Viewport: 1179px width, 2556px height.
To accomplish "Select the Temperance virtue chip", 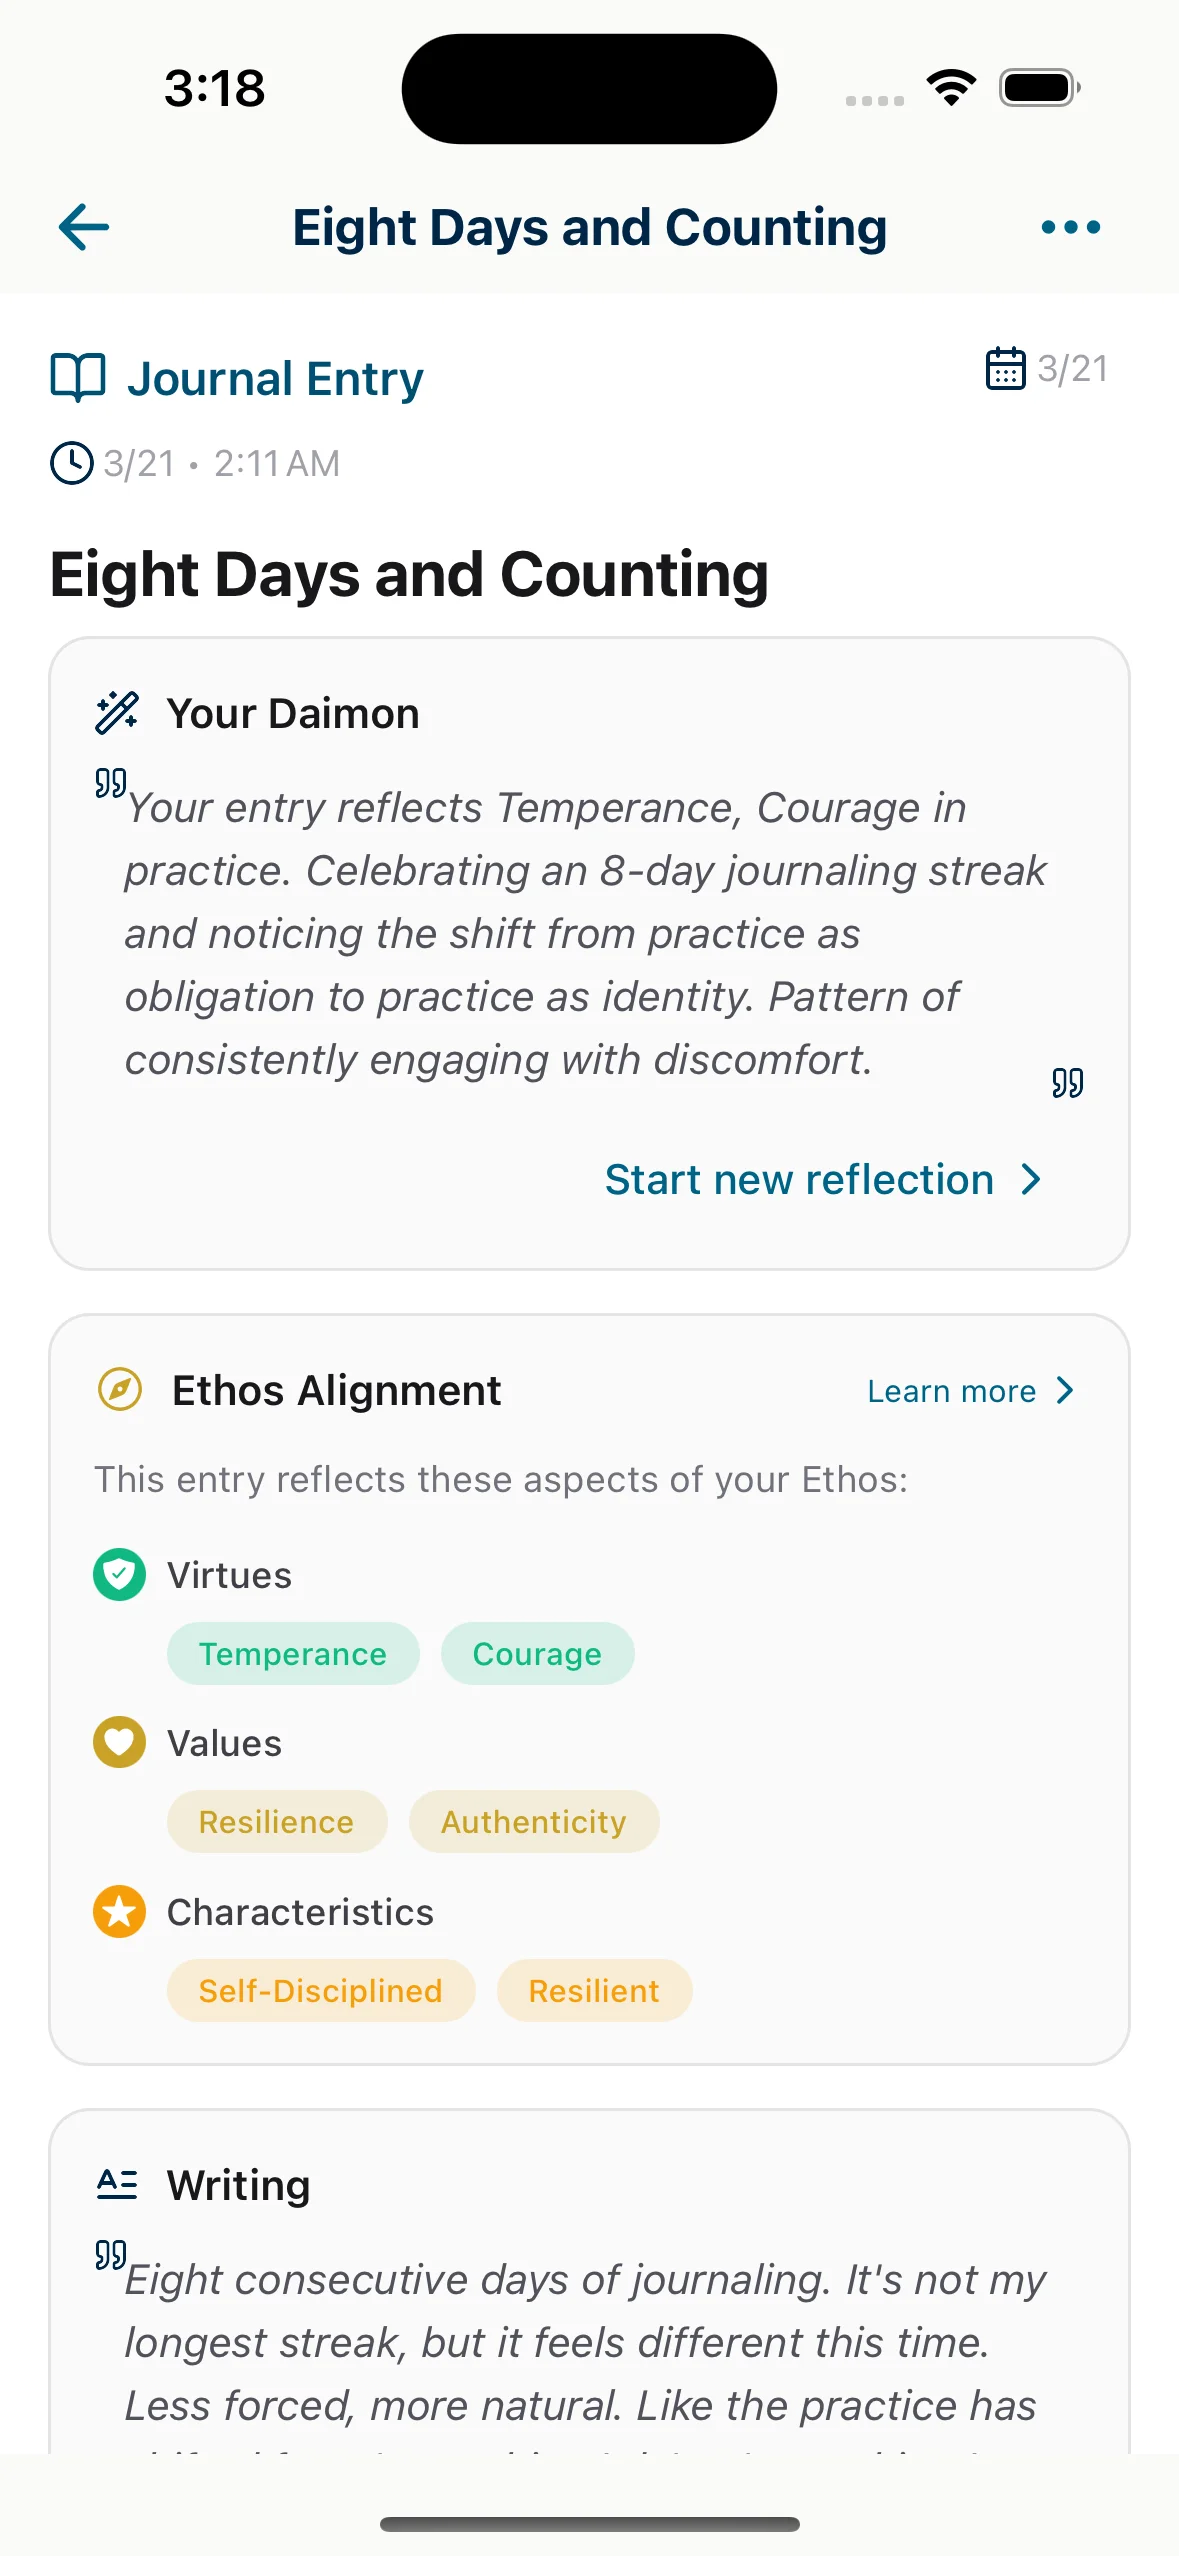I will pyautogui.click(x=293, y=1653).
